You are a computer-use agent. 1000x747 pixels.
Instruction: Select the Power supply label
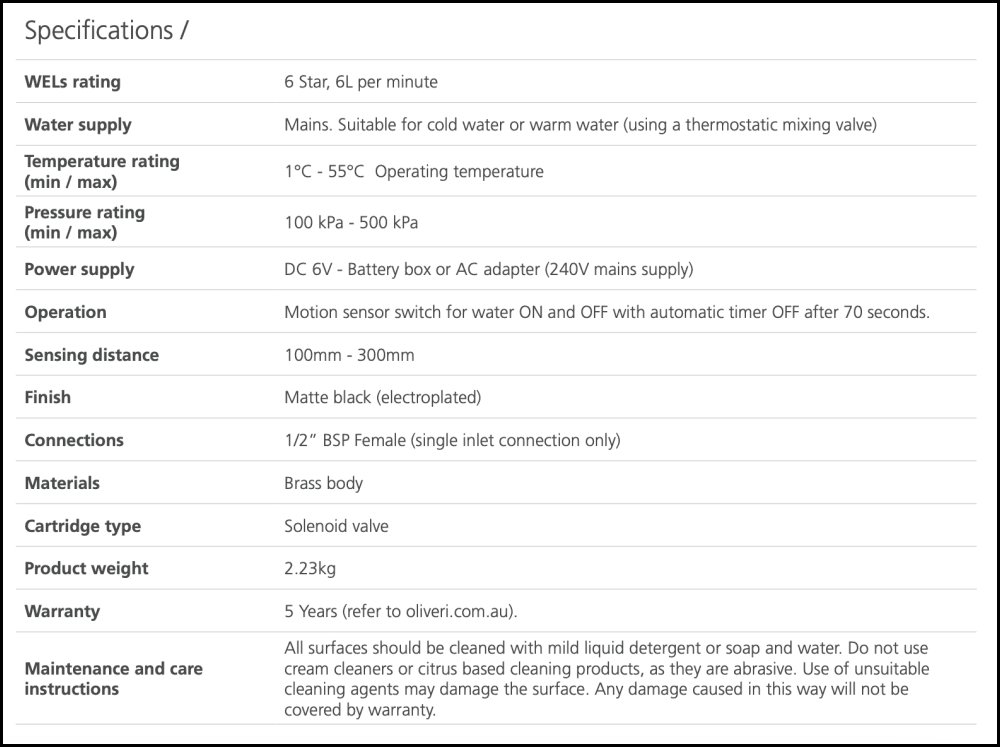79,269
